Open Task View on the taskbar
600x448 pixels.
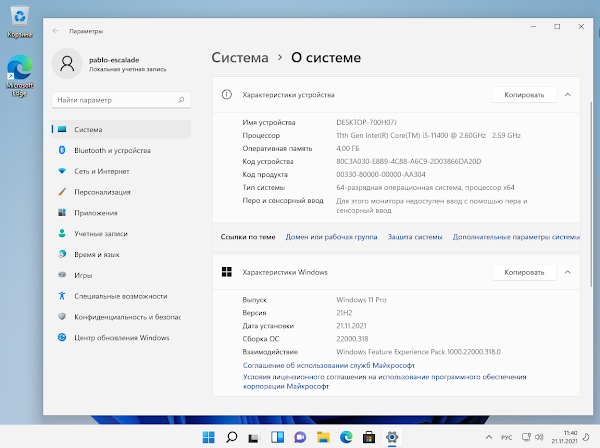(x=254, y=437)
